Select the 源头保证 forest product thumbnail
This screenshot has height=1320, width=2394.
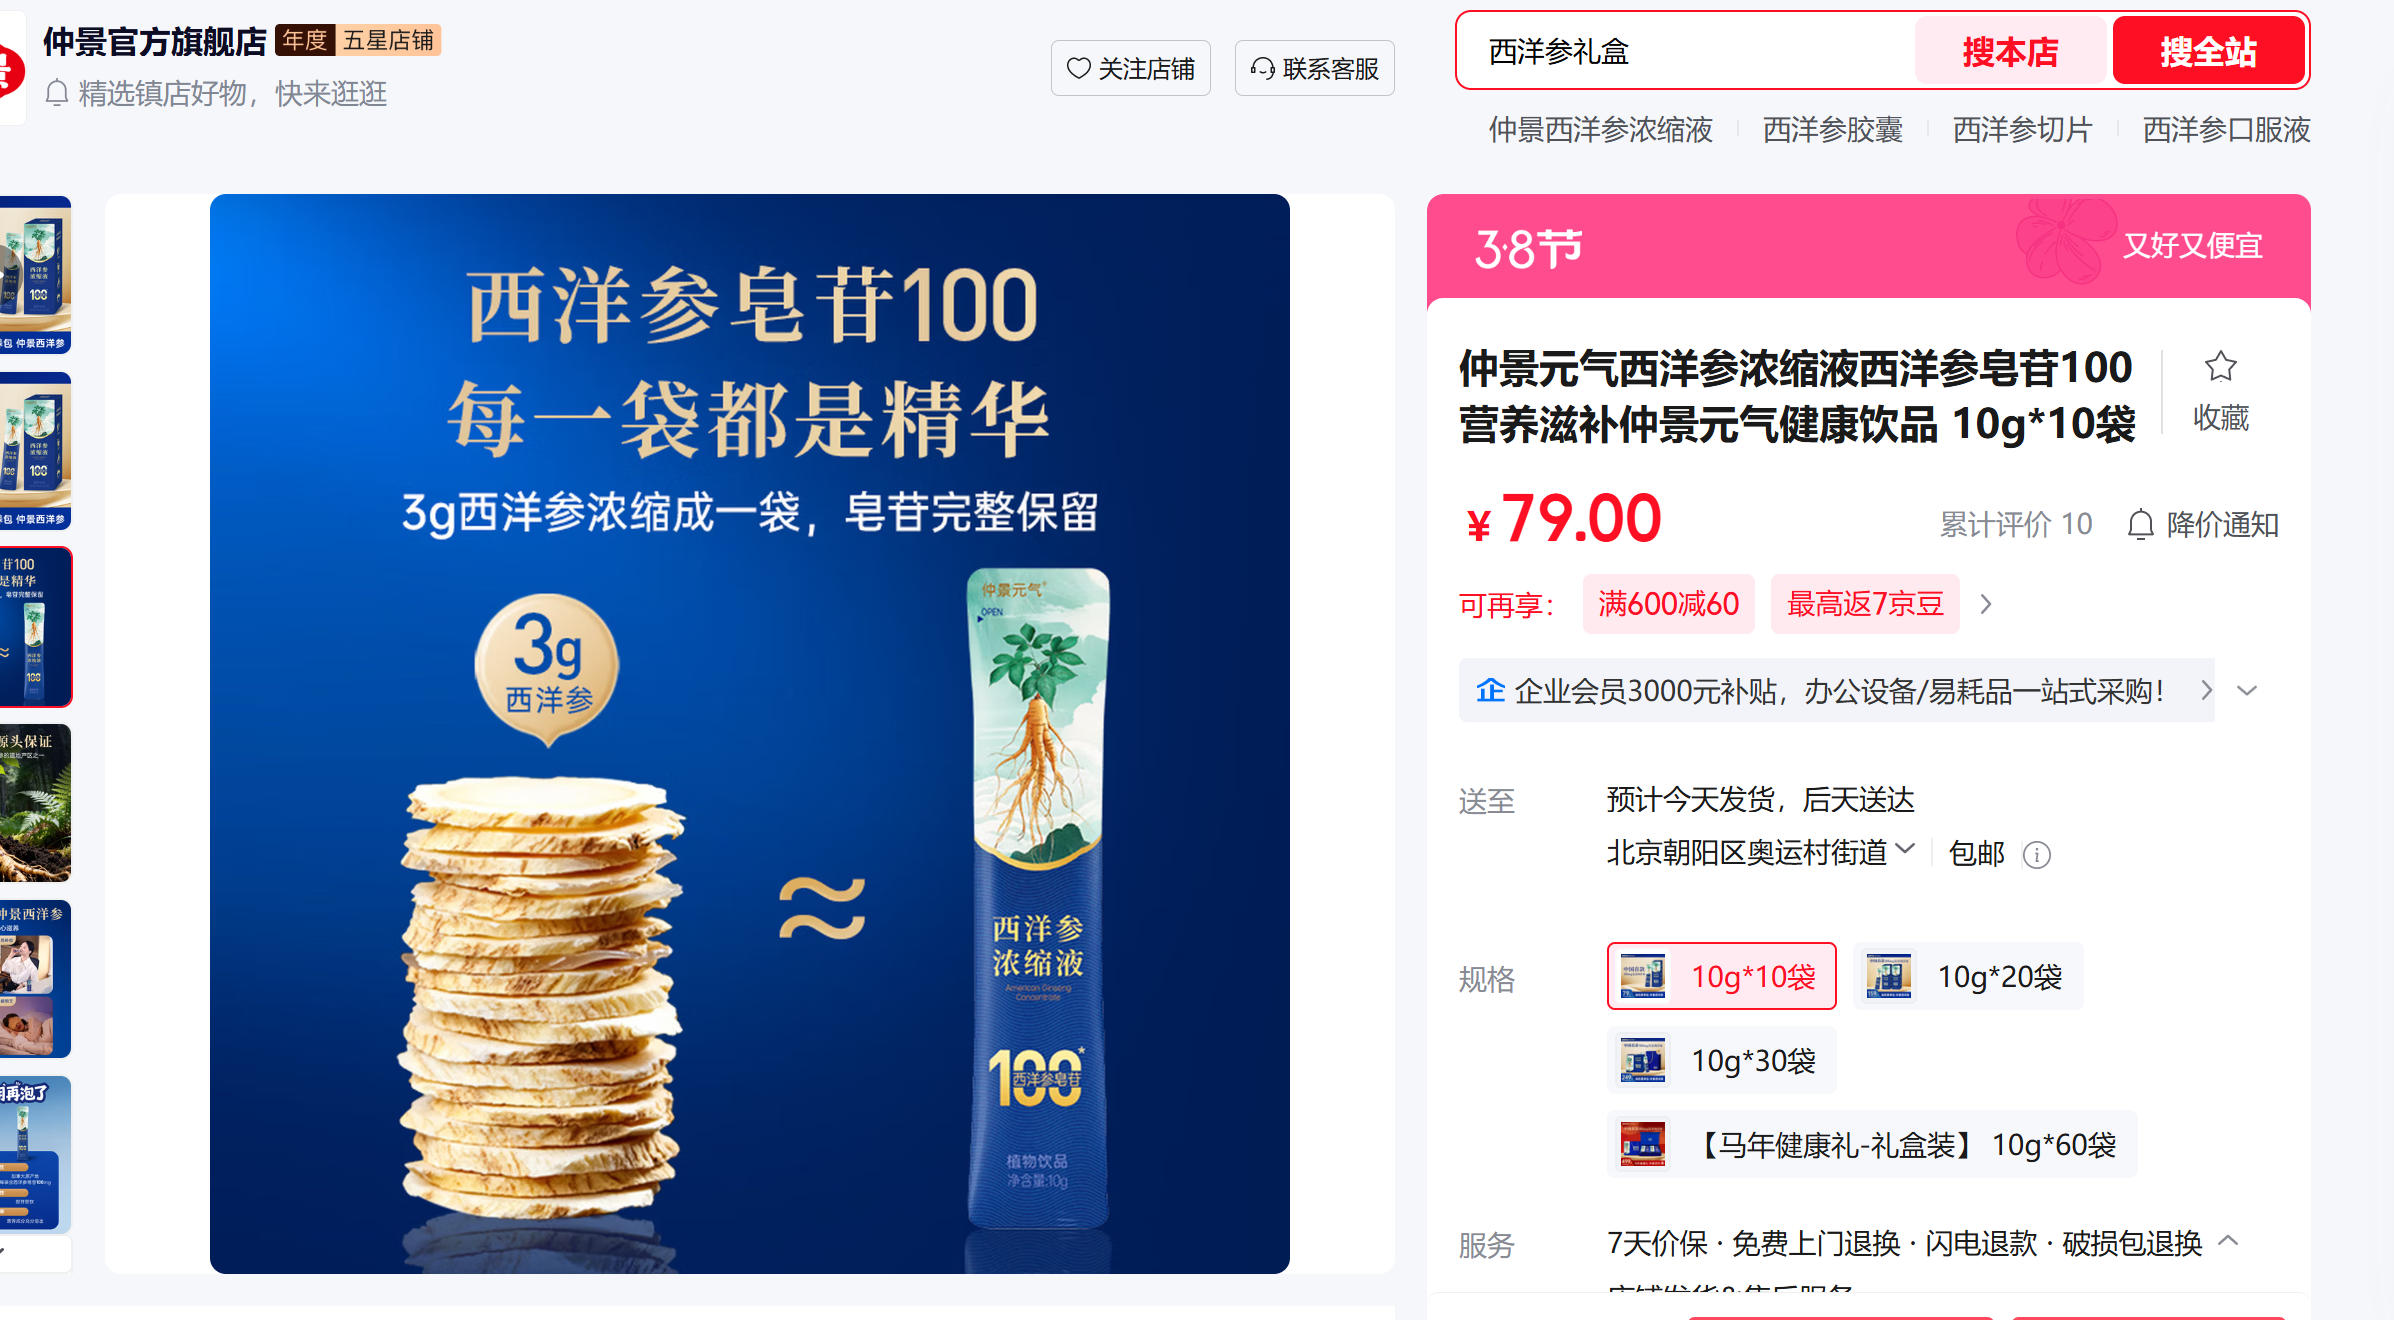point(36,803)
